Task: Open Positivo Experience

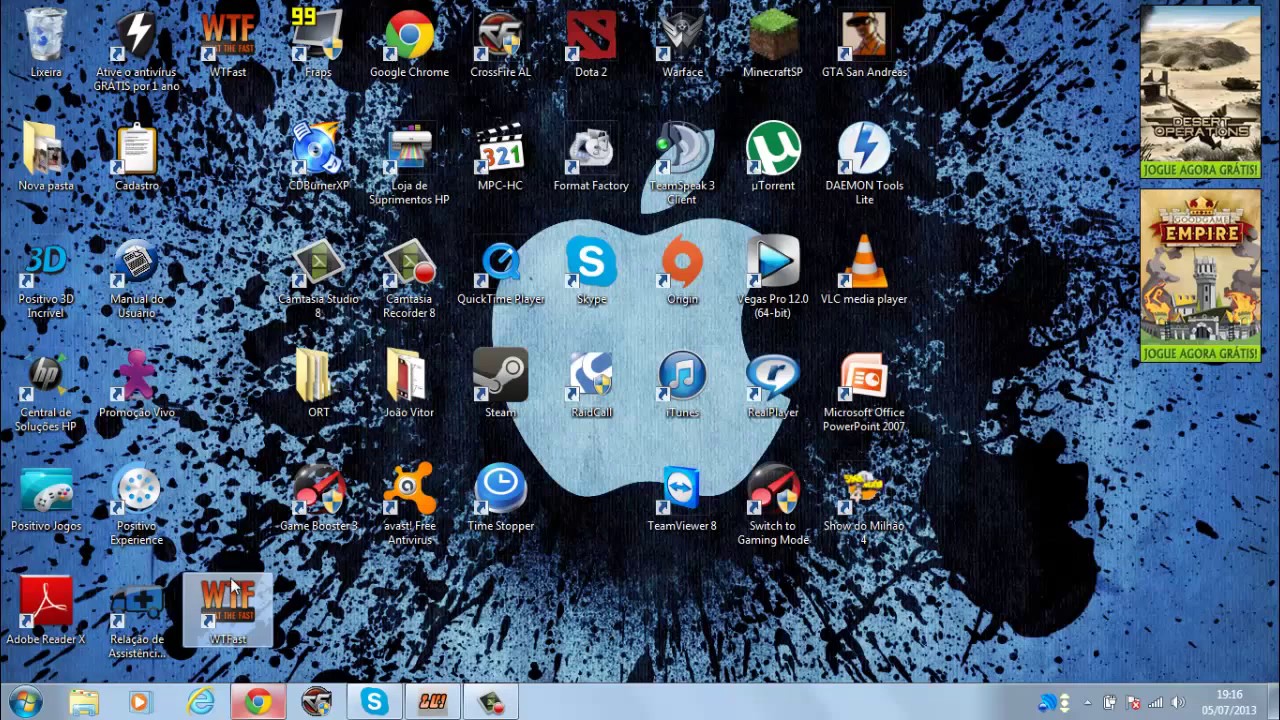Action: [x=137, y=504]
